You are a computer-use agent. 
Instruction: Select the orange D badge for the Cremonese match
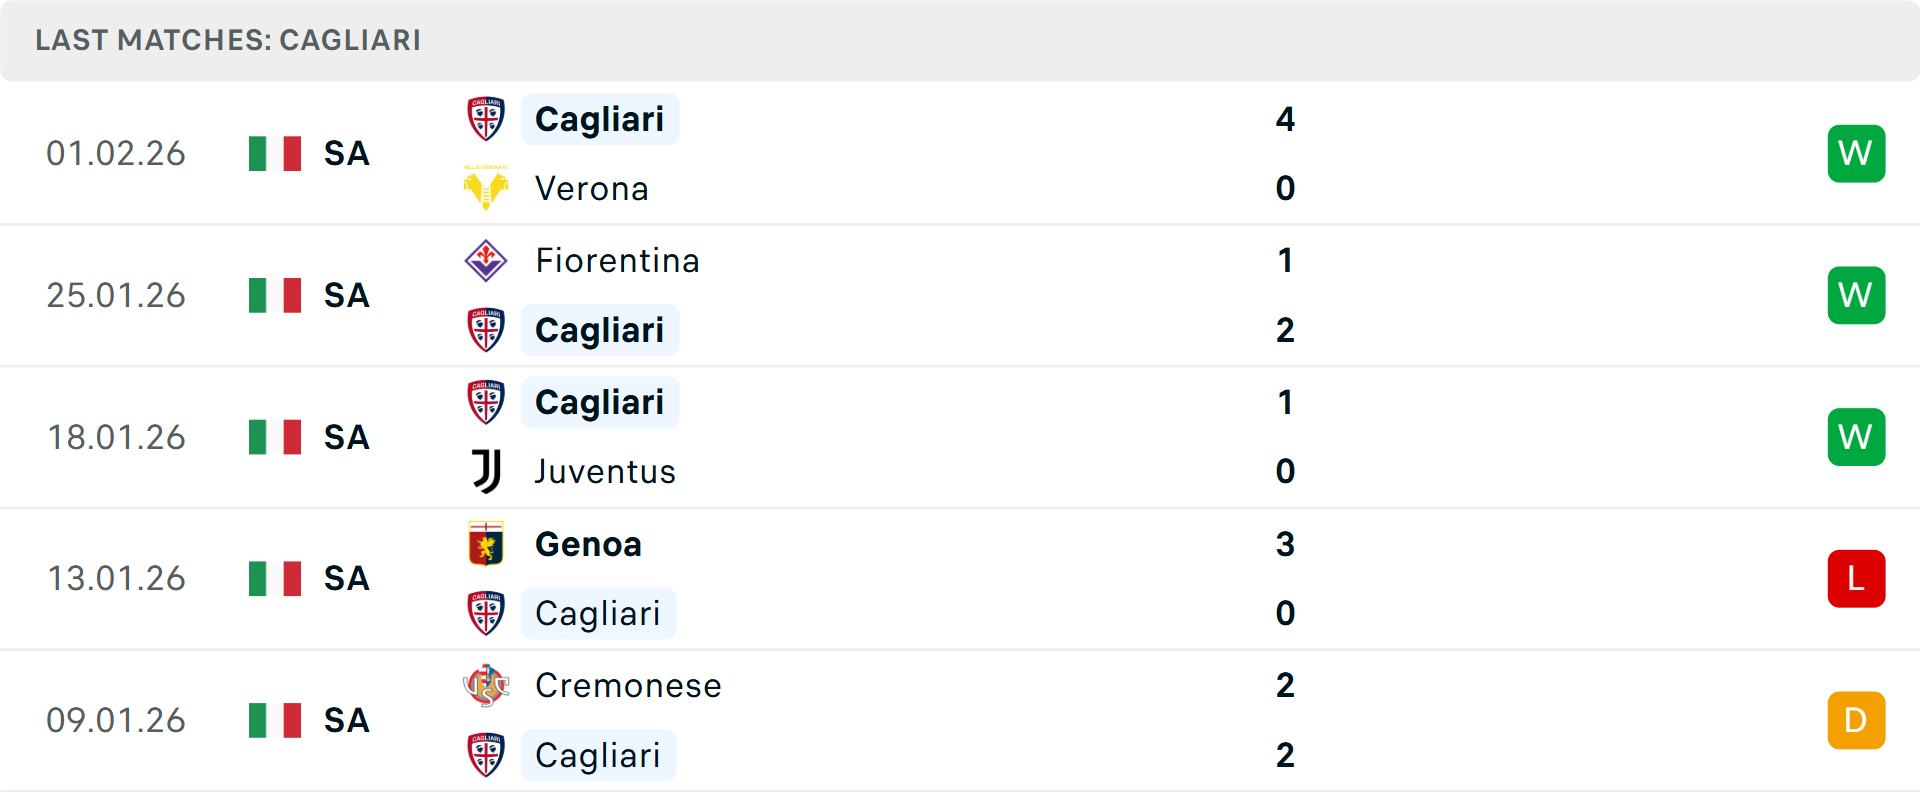coord(1856,720)
